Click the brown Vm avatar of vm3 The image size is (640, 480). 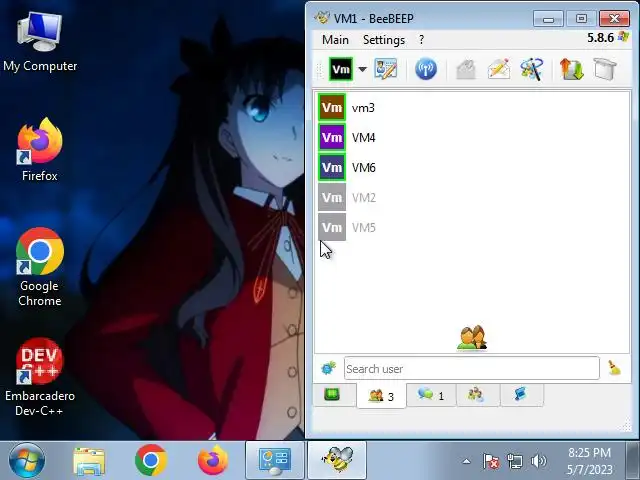coord(332,107)
